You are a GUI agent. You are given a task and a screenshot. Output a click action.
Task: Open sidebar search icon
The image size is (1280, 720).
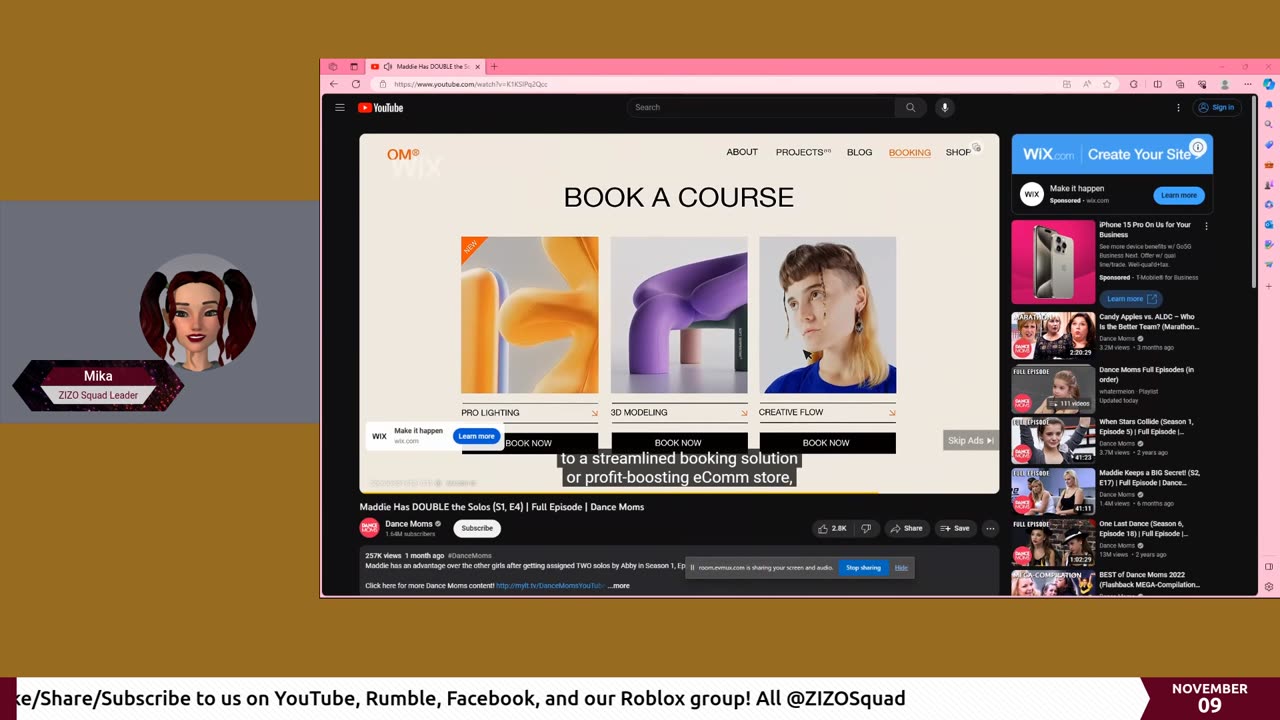(x=1269, y=124)
